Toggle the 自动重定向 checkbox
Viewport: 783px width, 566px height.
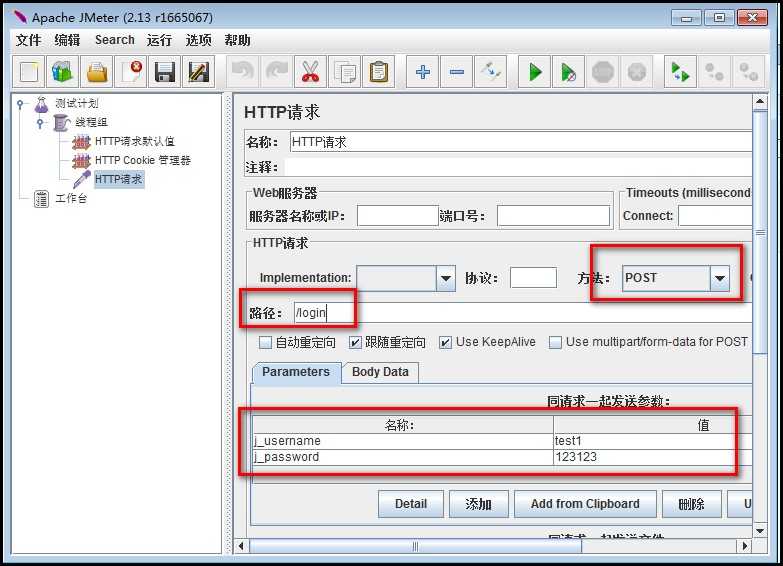pos(265,342)
